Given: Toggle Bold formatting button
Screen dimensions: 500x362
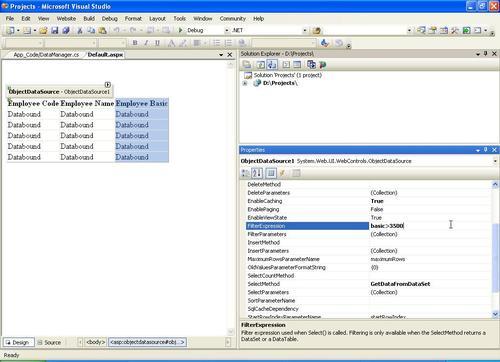Looking at the screenshot, I should [x=135, y=43].
